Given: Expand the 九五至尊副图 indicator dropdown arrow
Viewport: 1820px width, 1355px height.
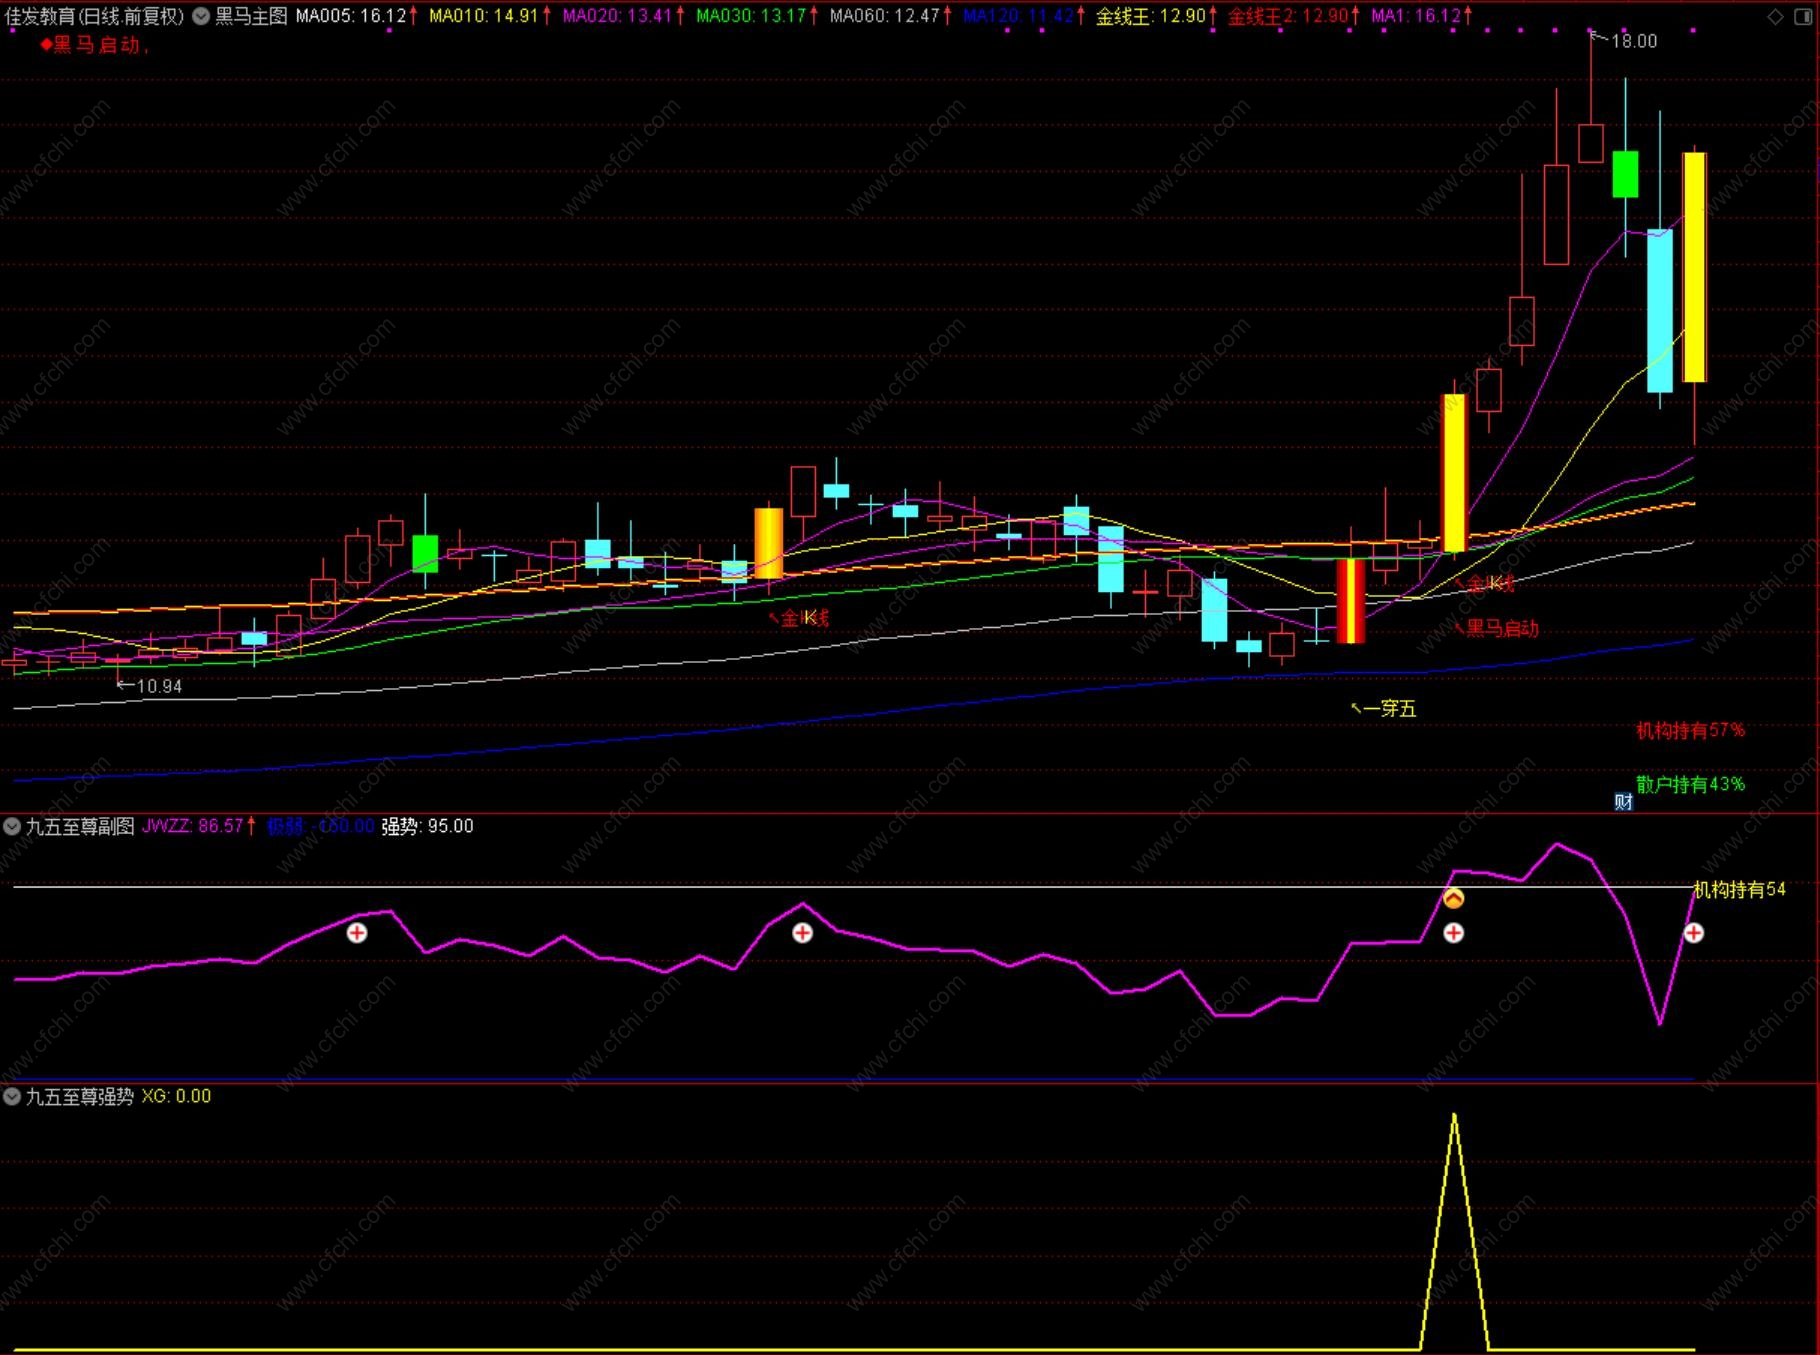Looking at the screenshot, I should click(12, 826).
